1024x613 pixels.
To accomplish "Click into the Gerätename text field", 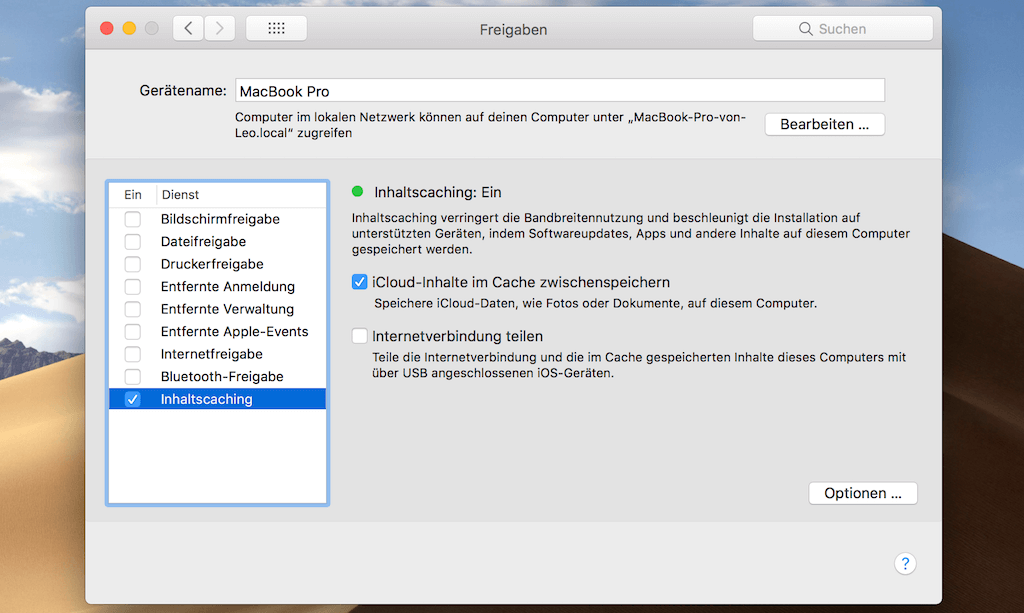I will click(x=560, y=91).
